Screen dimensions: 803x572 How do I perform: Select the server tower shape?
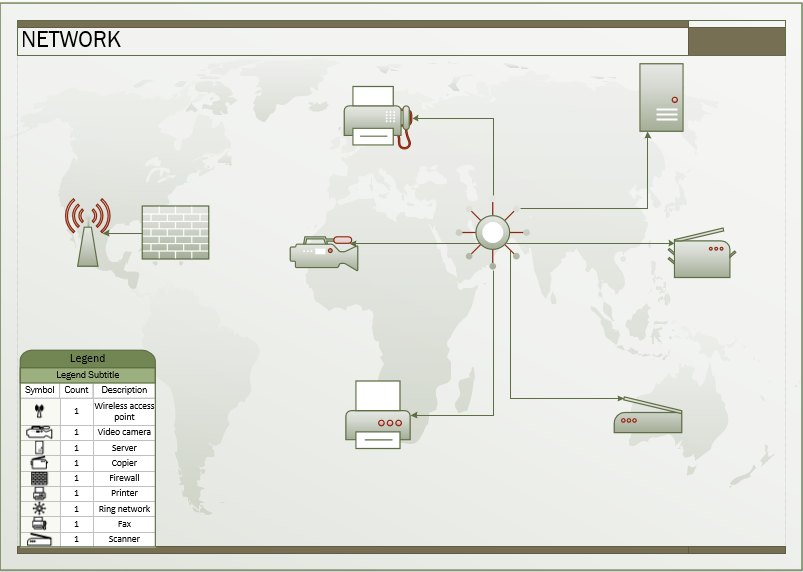tap(661, 97)
